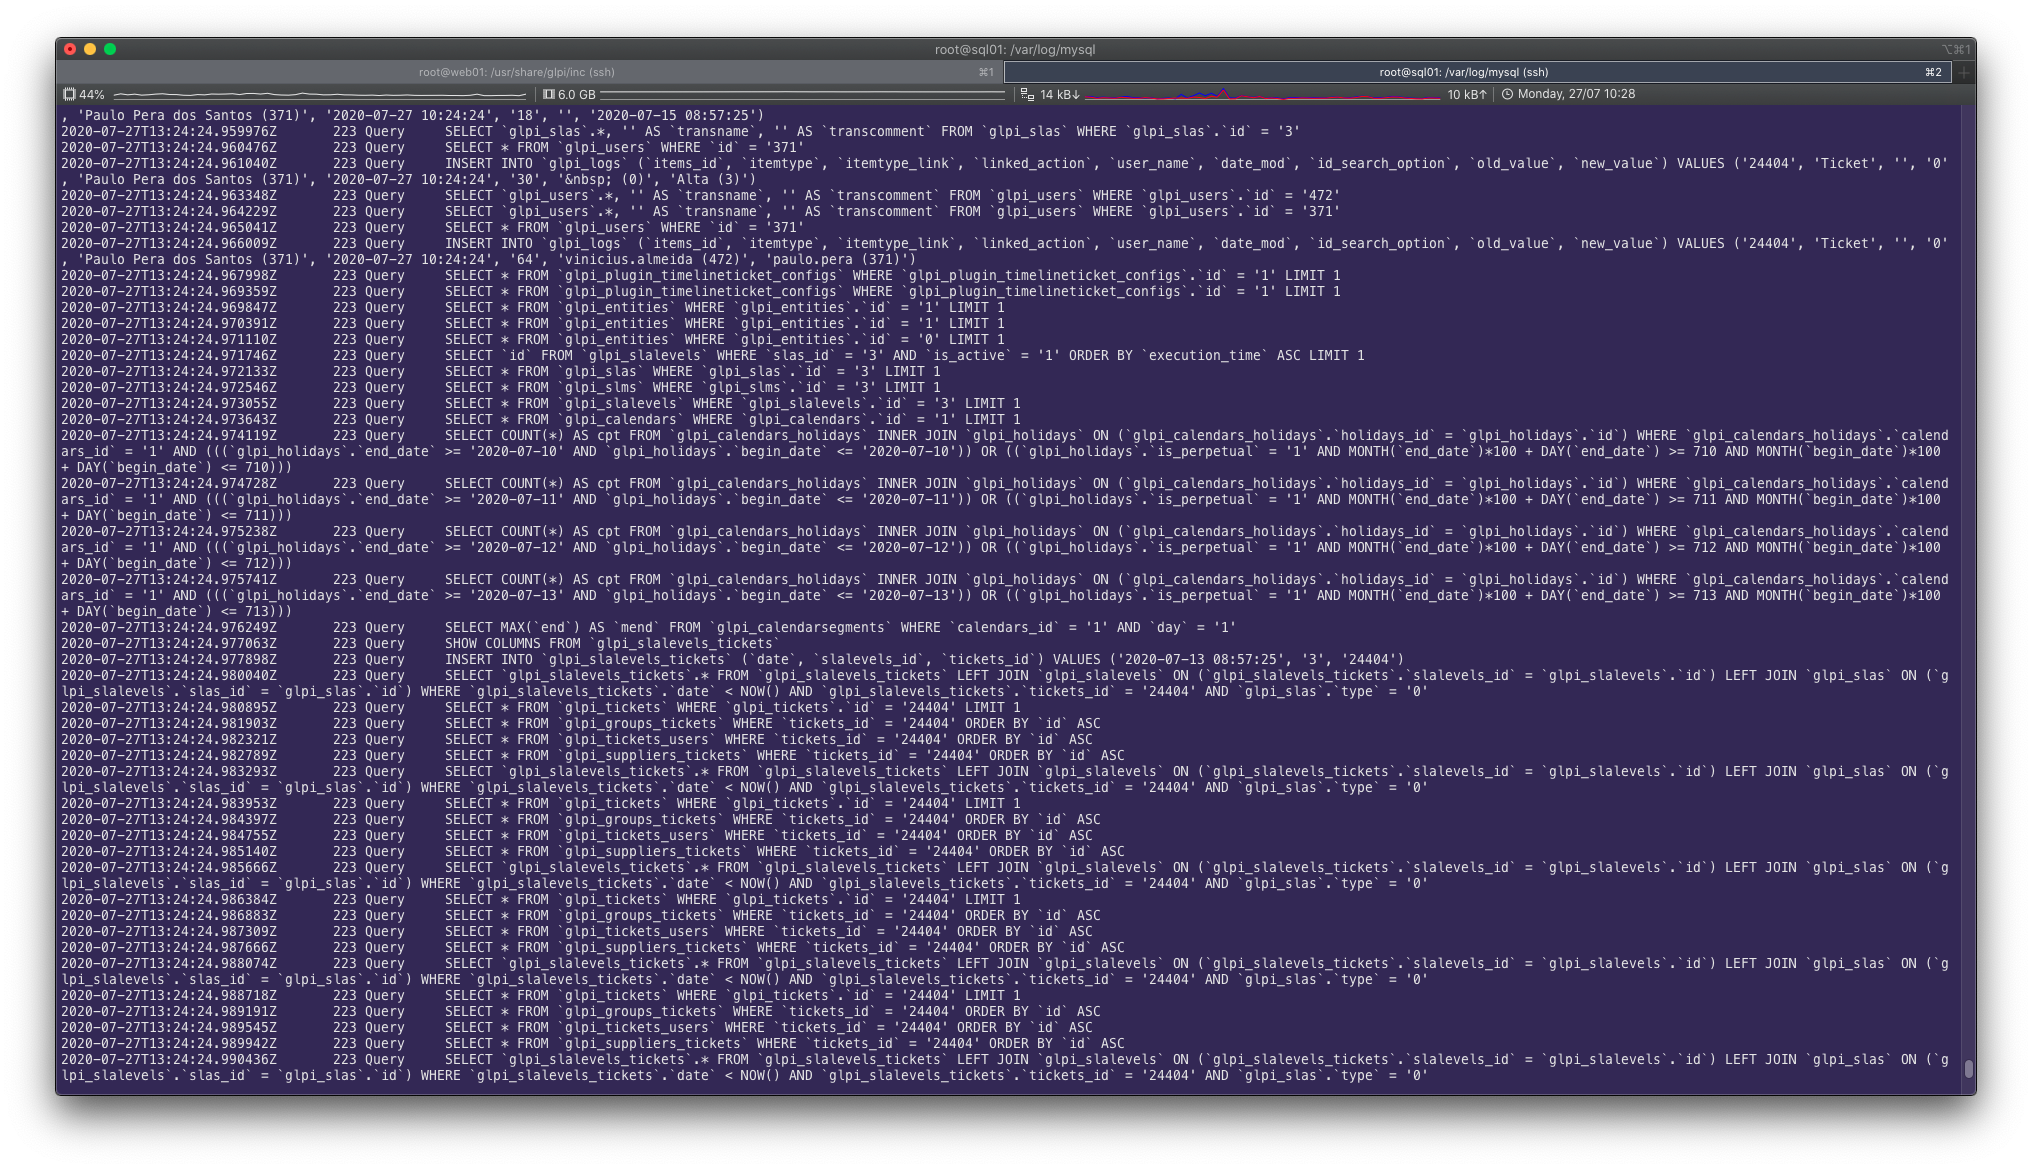Click the timestamp '2020-07-27T13:24:24.963348Z'

coord(169,195)
